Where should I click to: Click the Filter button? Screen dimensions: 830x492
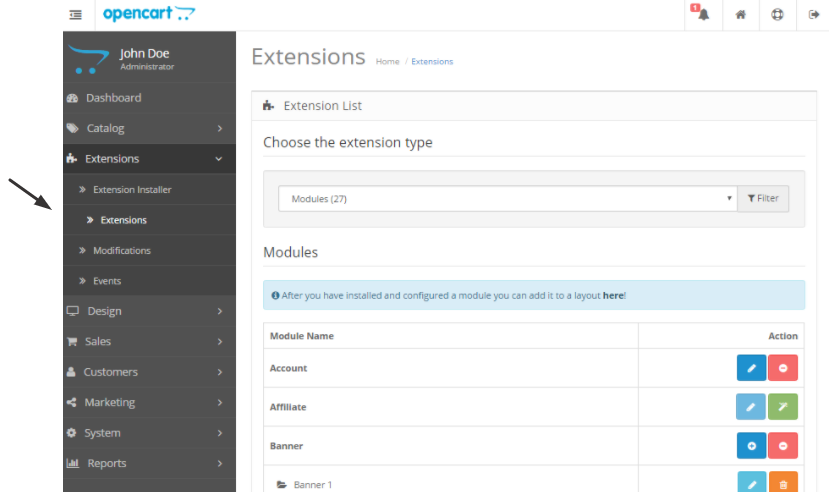pos(763,198)
